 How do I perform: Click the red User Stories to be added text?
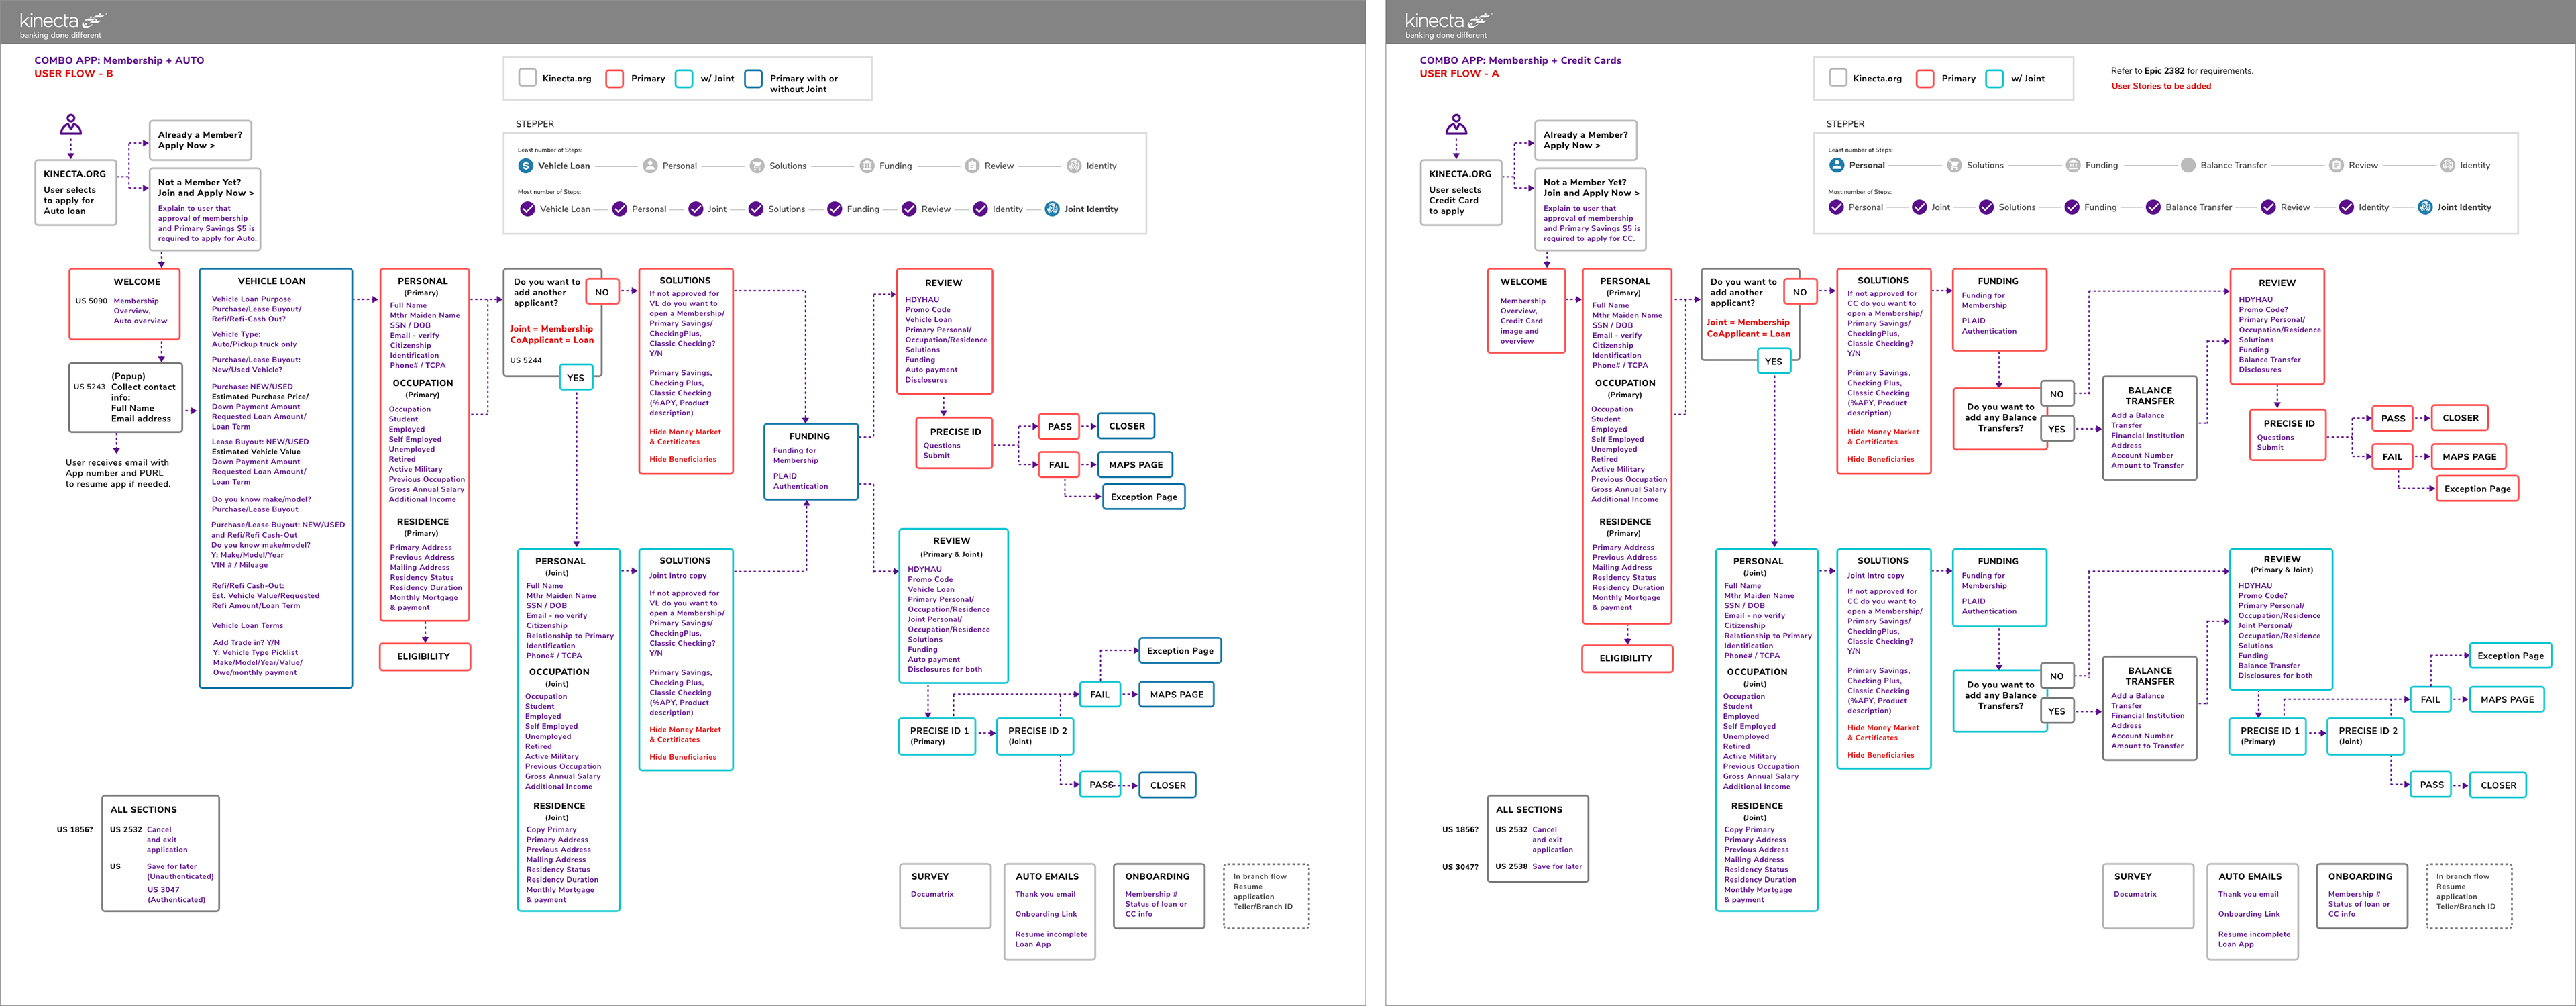pos(2161,86)
